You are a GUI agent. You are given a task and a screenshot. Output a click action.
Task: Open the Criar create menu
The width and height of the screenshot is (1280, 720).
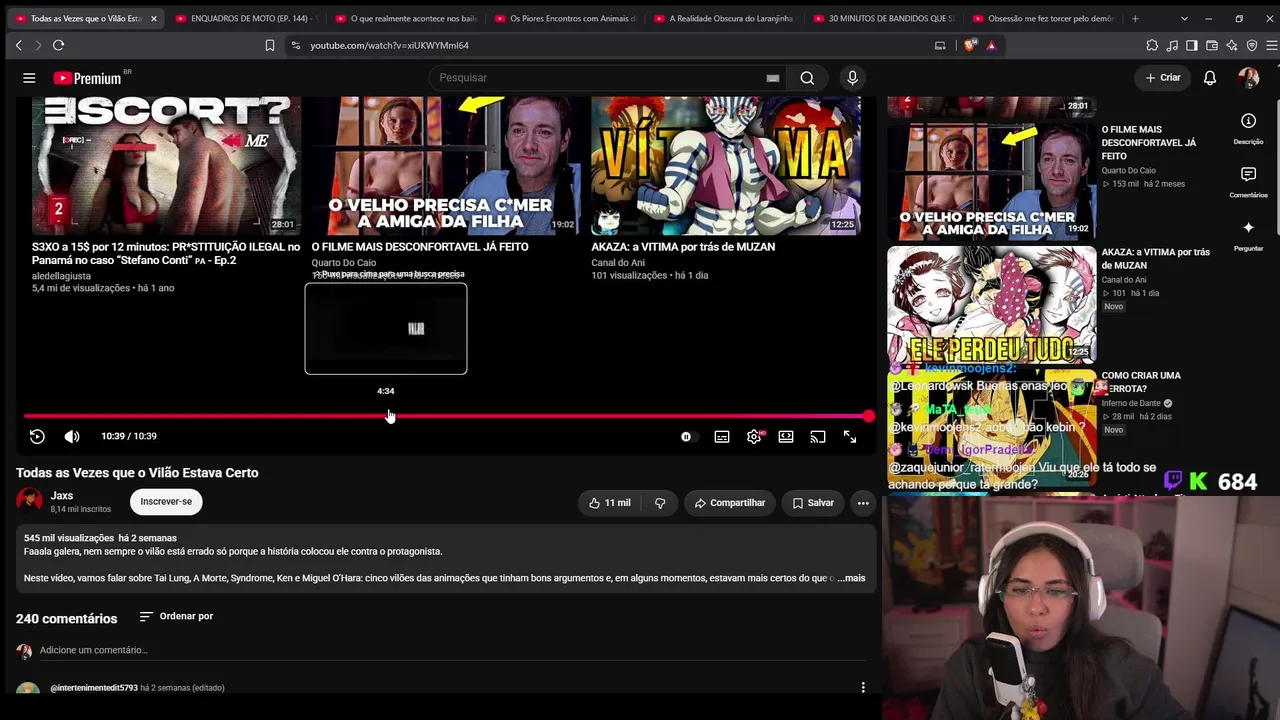tap(1163, 78)
